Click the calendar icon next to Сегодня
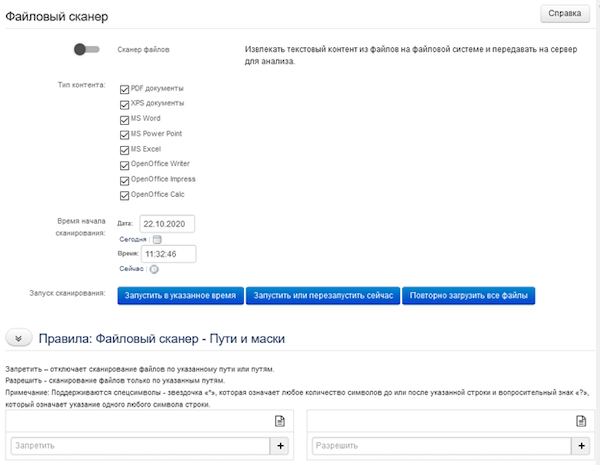Screen dimensions: 600x465 [158, 239]
